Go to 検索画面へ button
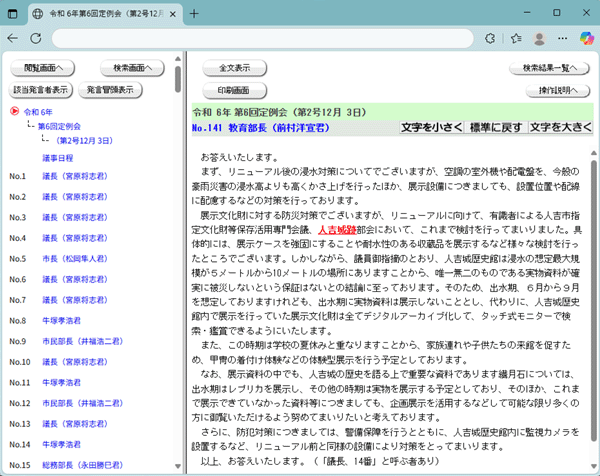The image size is (600, 476). pyautogui.click(x=132, y=68)
